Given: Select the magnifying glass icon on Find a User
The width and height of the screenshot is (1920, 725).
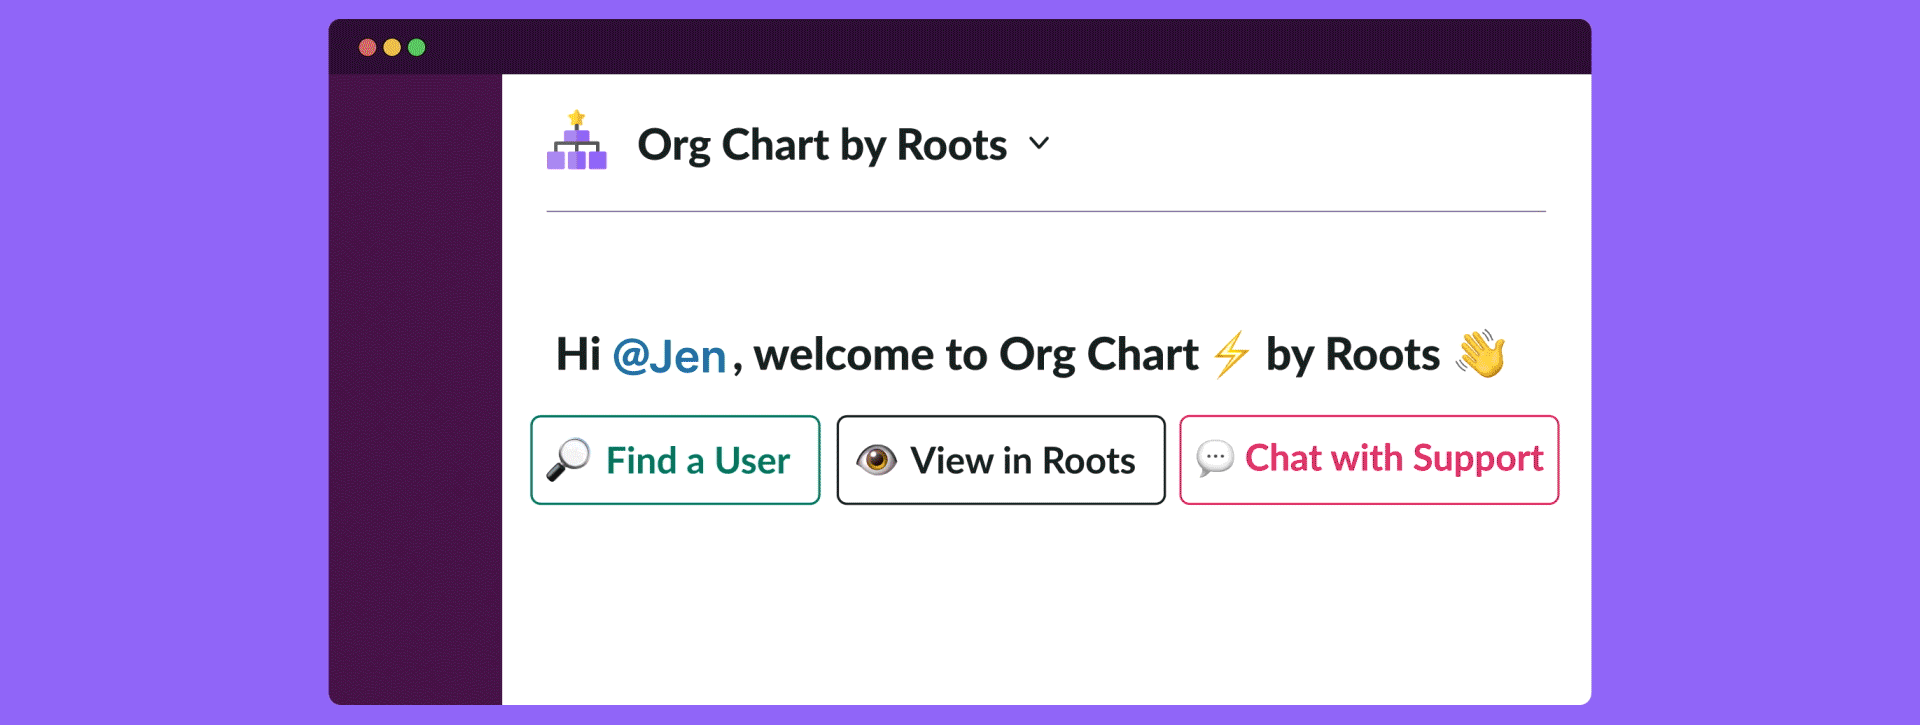Looking at the screenshot, I should click(568, 459).
